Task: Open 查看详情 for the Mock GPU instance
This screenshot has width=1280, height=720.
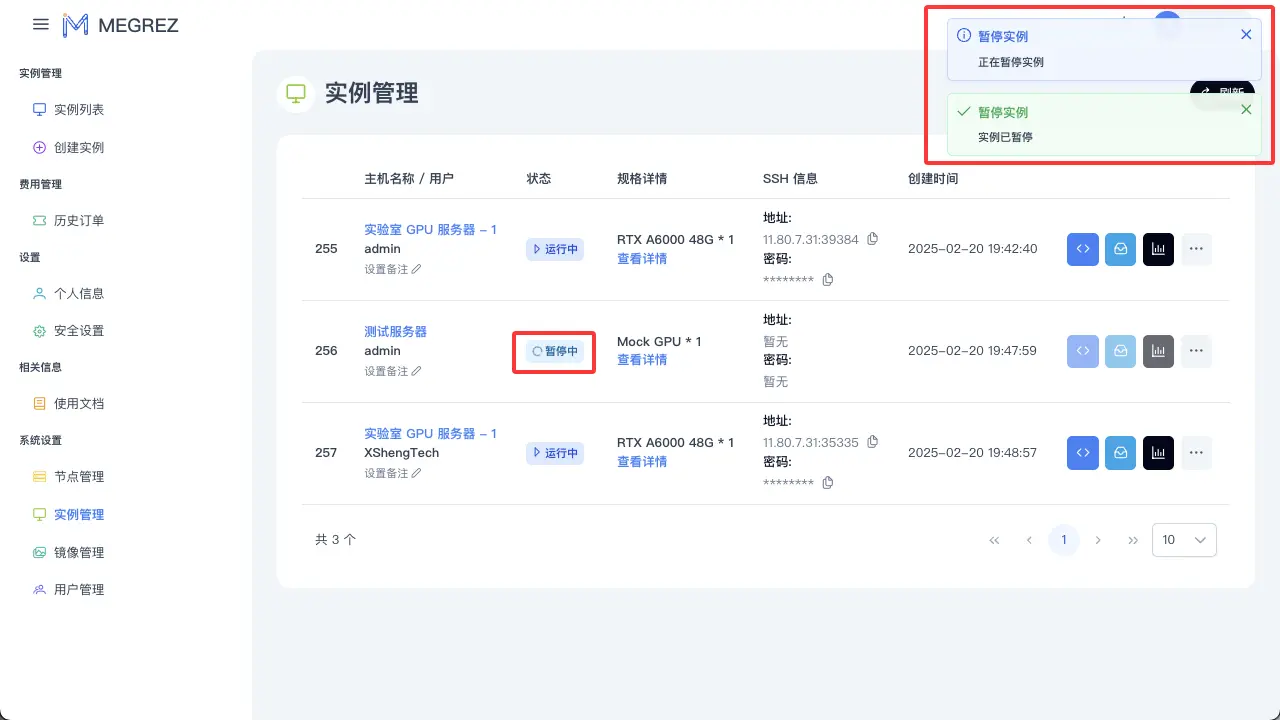Action: tap(644, 360)
